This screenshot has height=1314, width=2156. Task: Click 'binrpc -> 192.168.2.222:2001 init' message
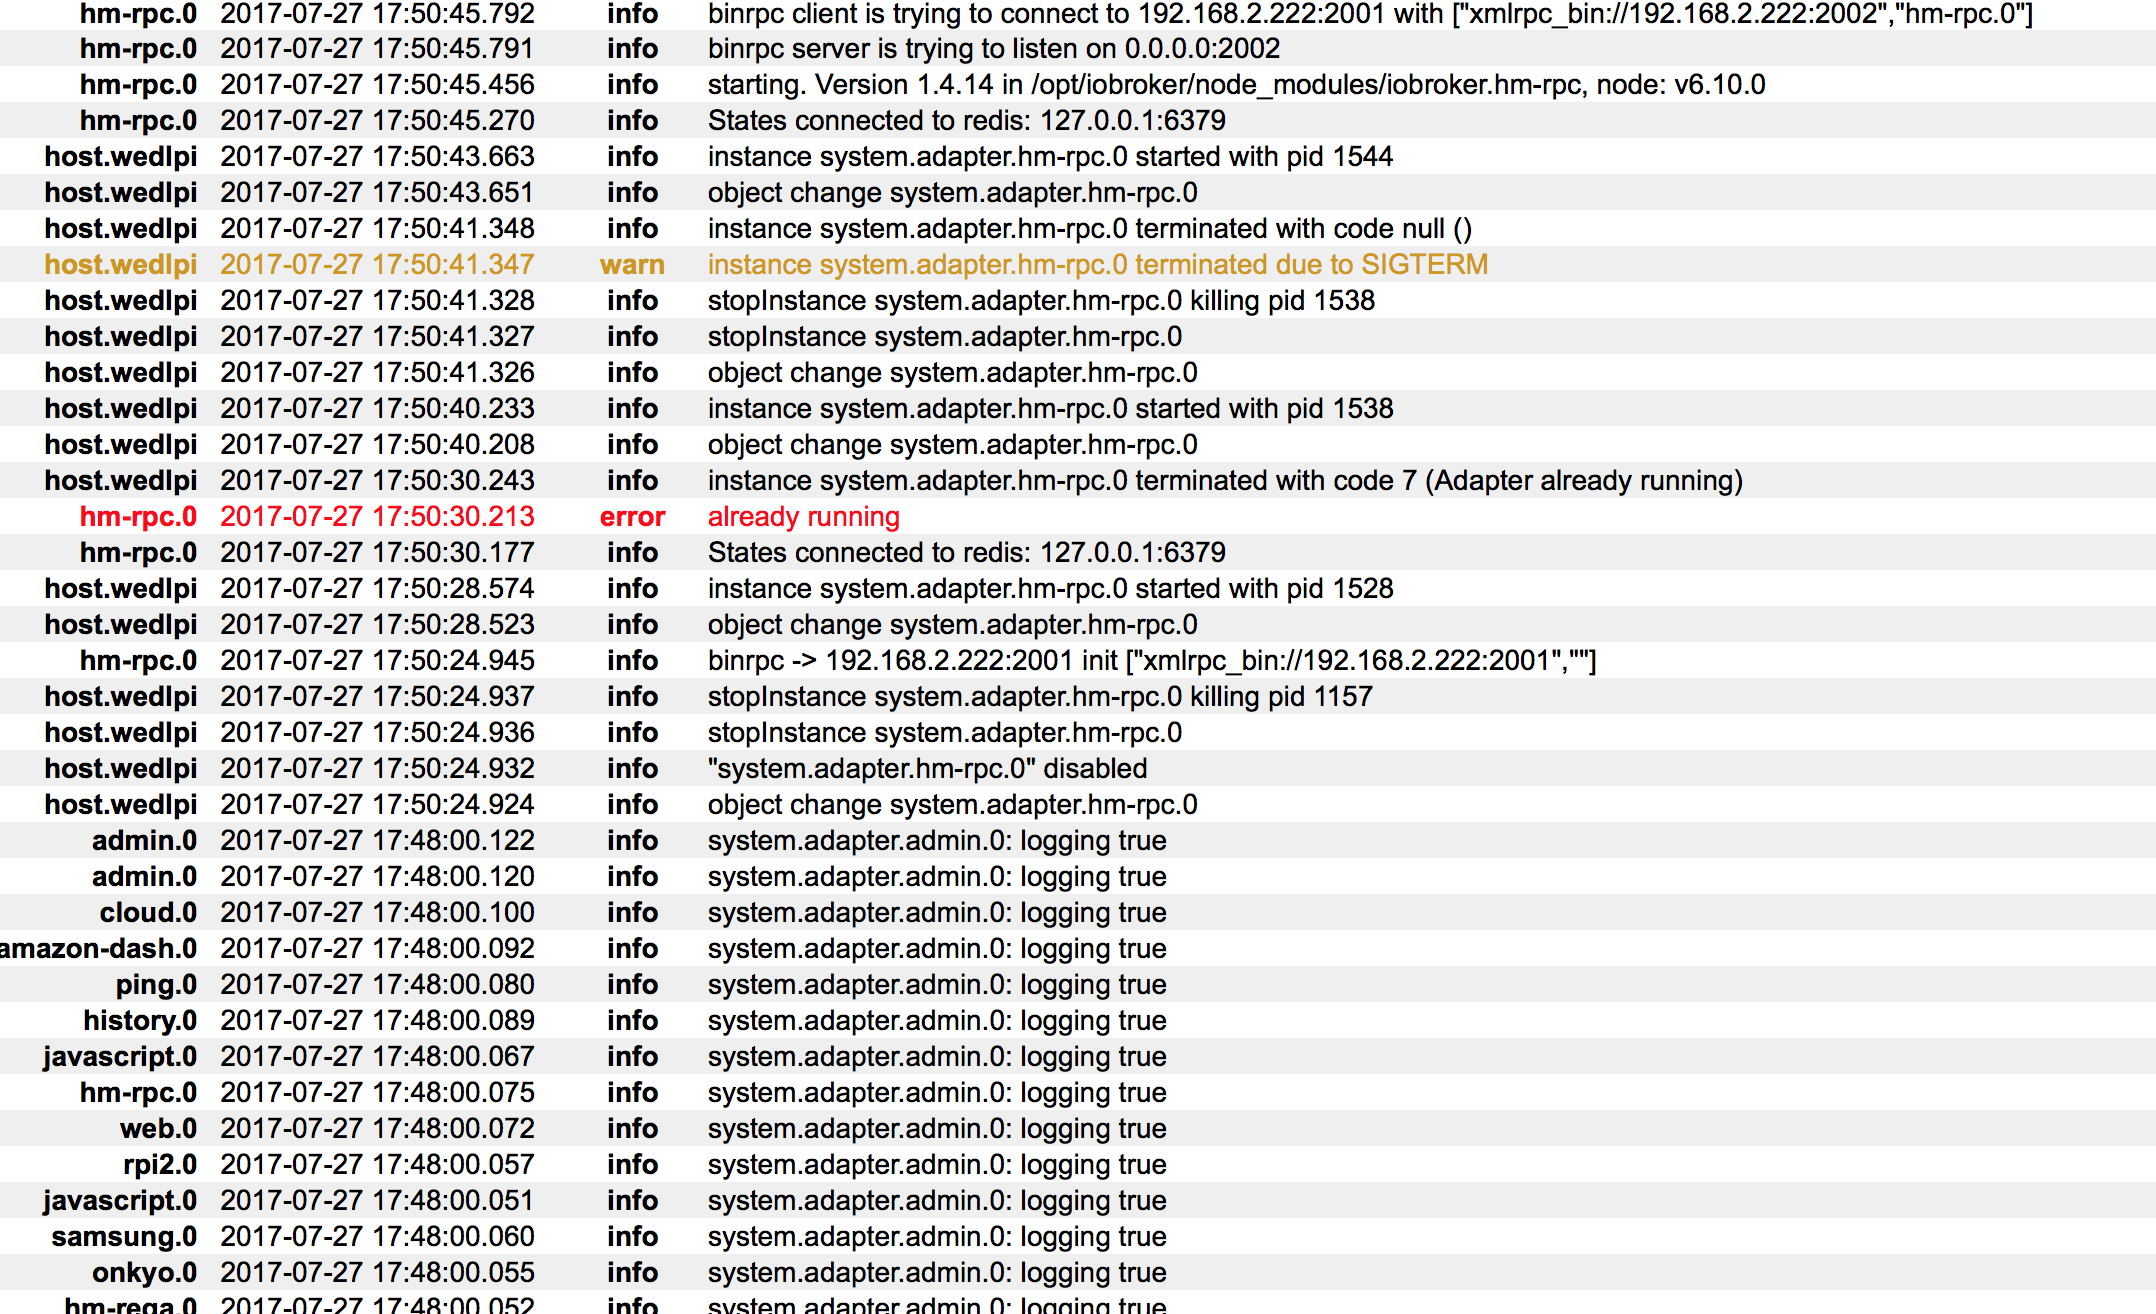[x=1151, y=660]
